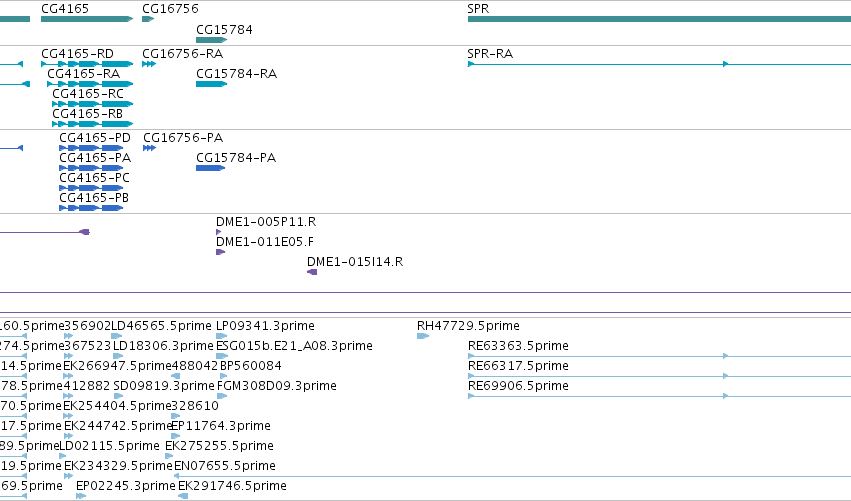Click the CG16756-RA transcript arrows
851x501 pixels.
pos(149,64)
